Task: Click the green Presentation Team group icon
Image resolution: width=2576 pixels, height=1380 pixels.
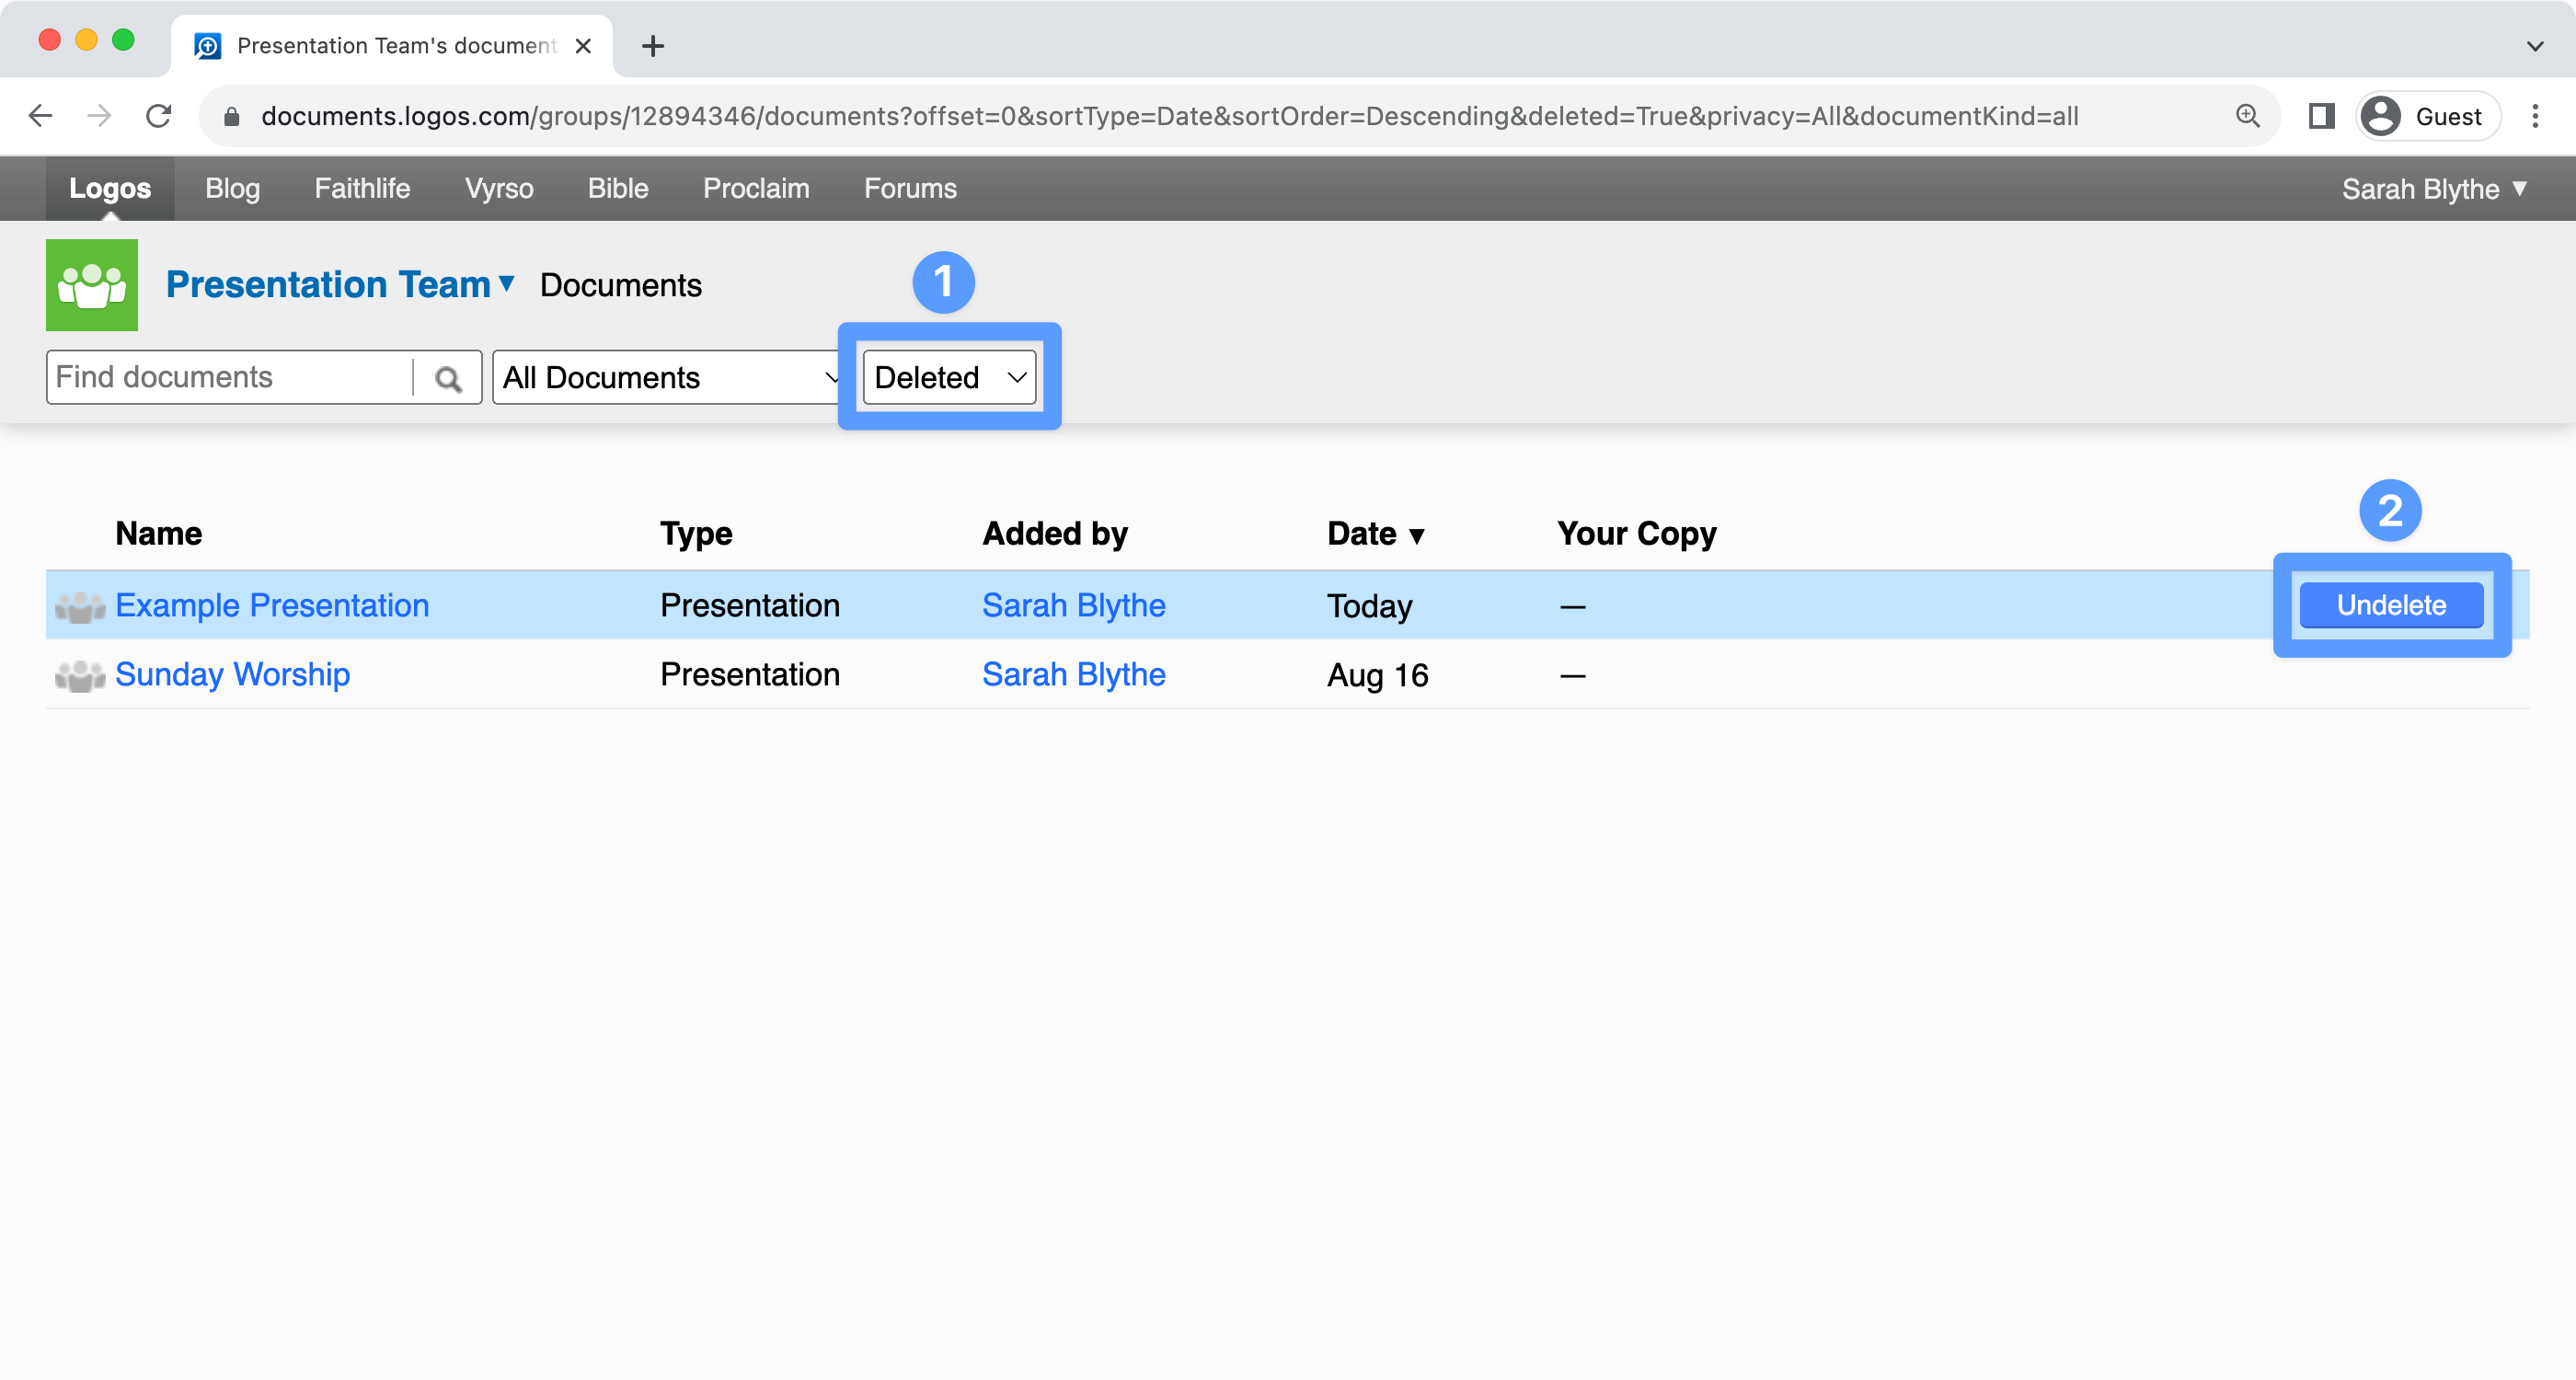Action: 92,285
